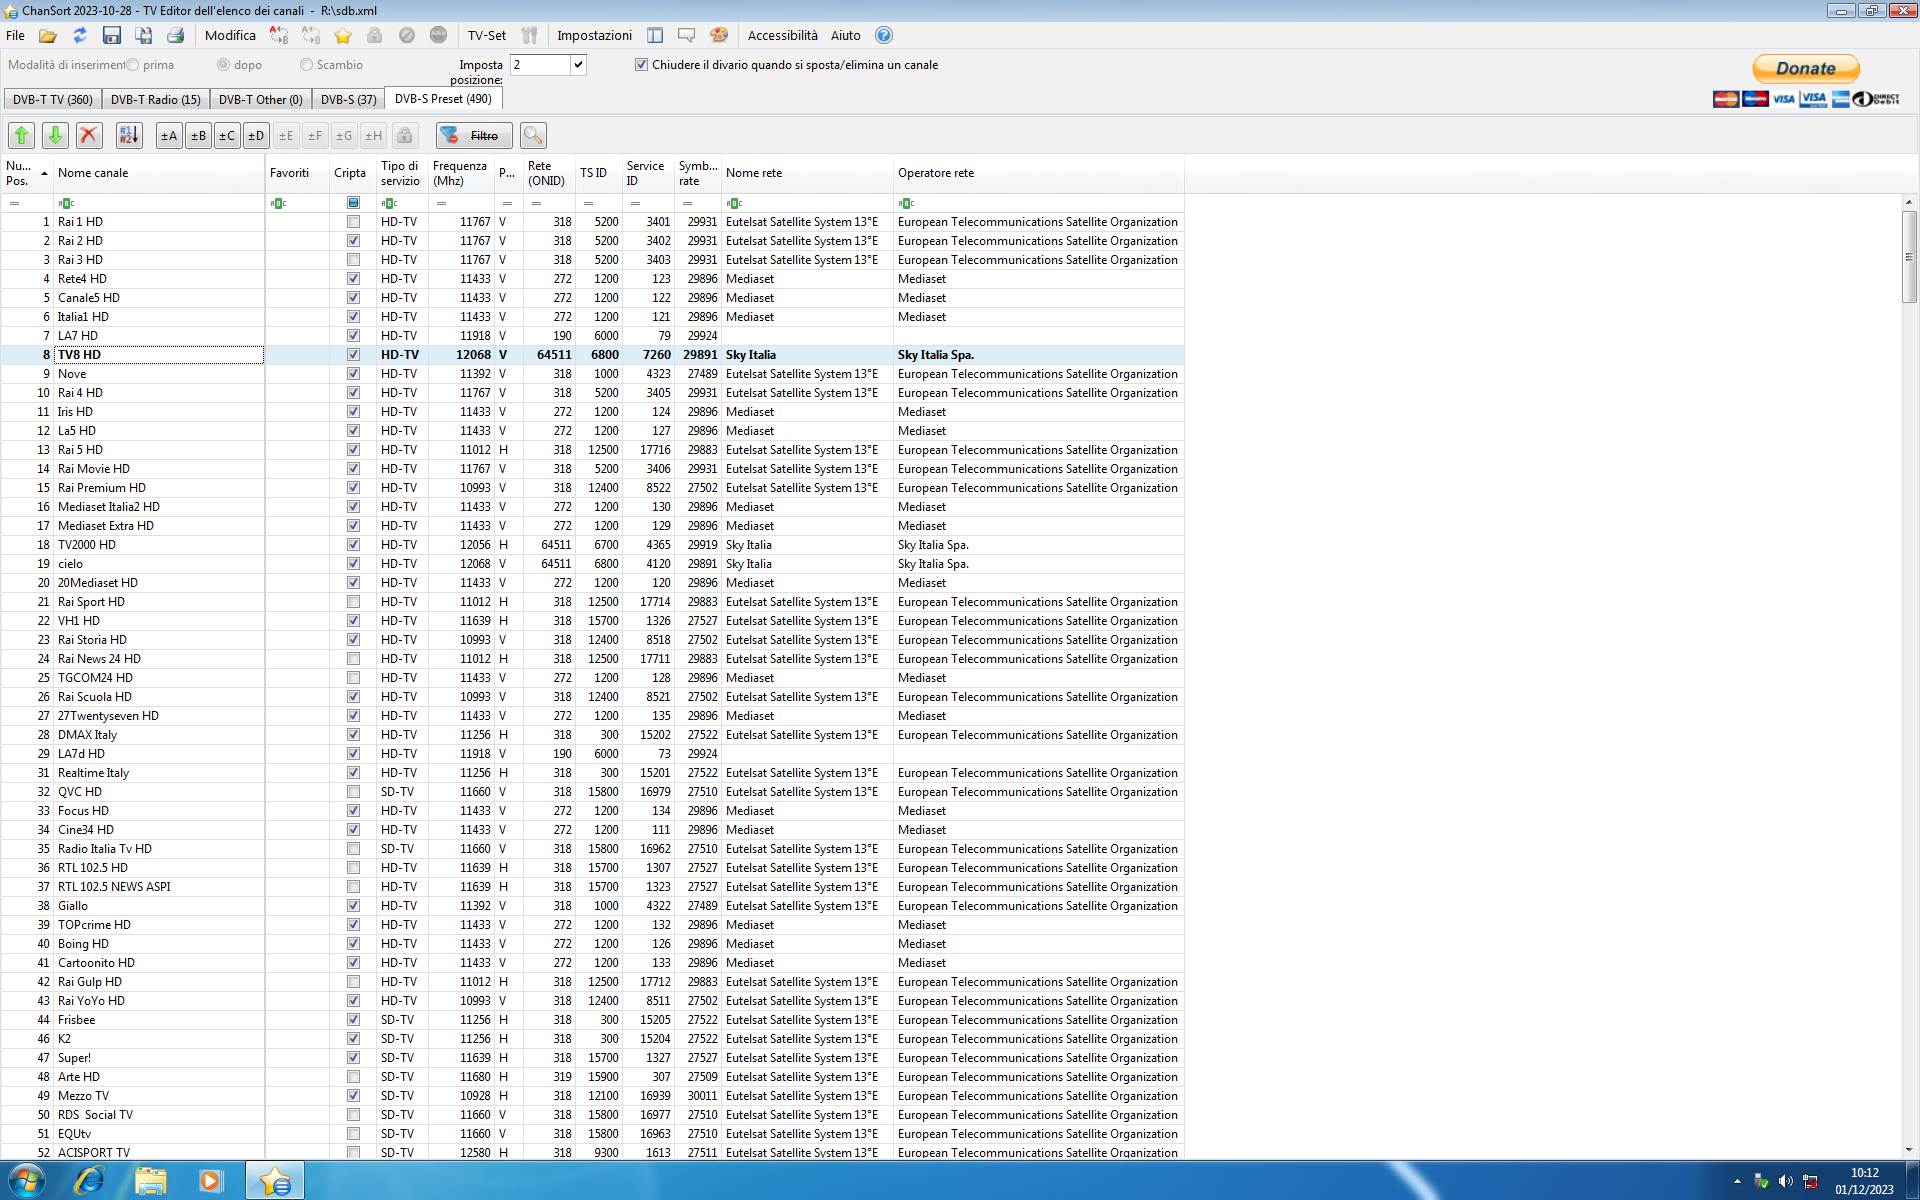Move channel down with green arrow
The height and width of the screenshot is (1200, 1920).
tap(56, 135)
